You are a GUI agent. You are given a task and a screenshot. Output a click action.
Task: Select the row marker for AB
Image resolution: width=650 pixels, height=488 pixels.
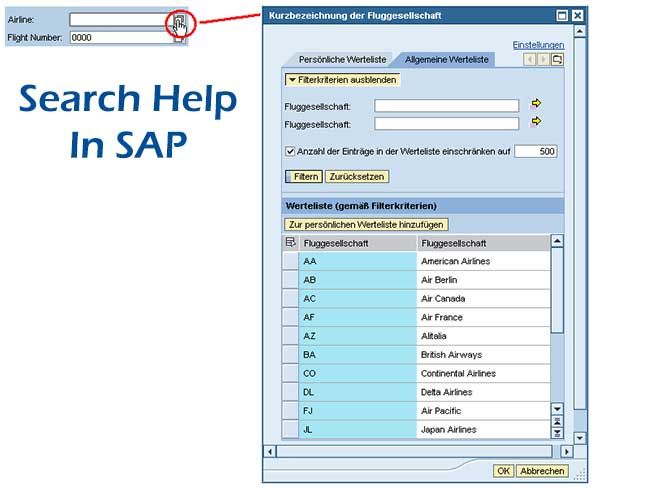pyautogui.click(x=291, y=280)
